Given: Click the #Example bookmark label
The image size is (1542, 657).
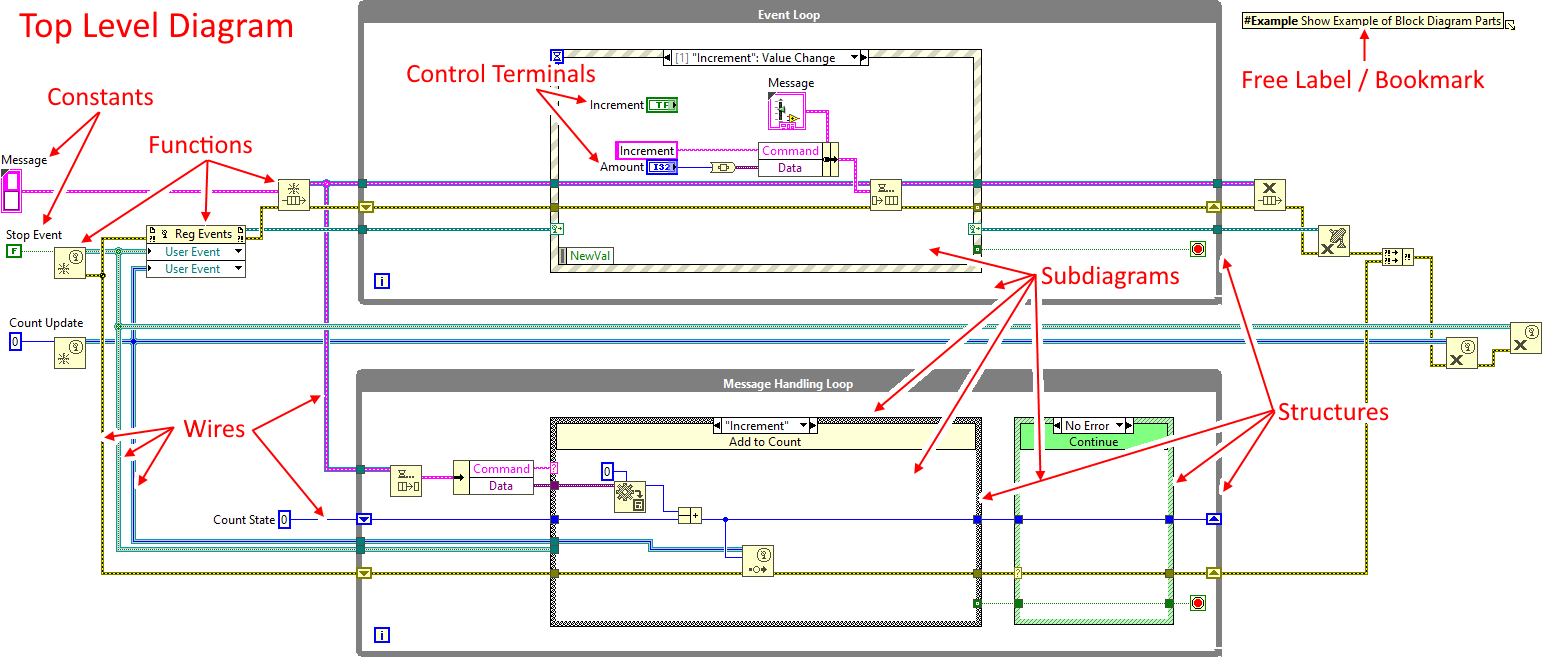Looking at the screenshot, I should 1374,21.
